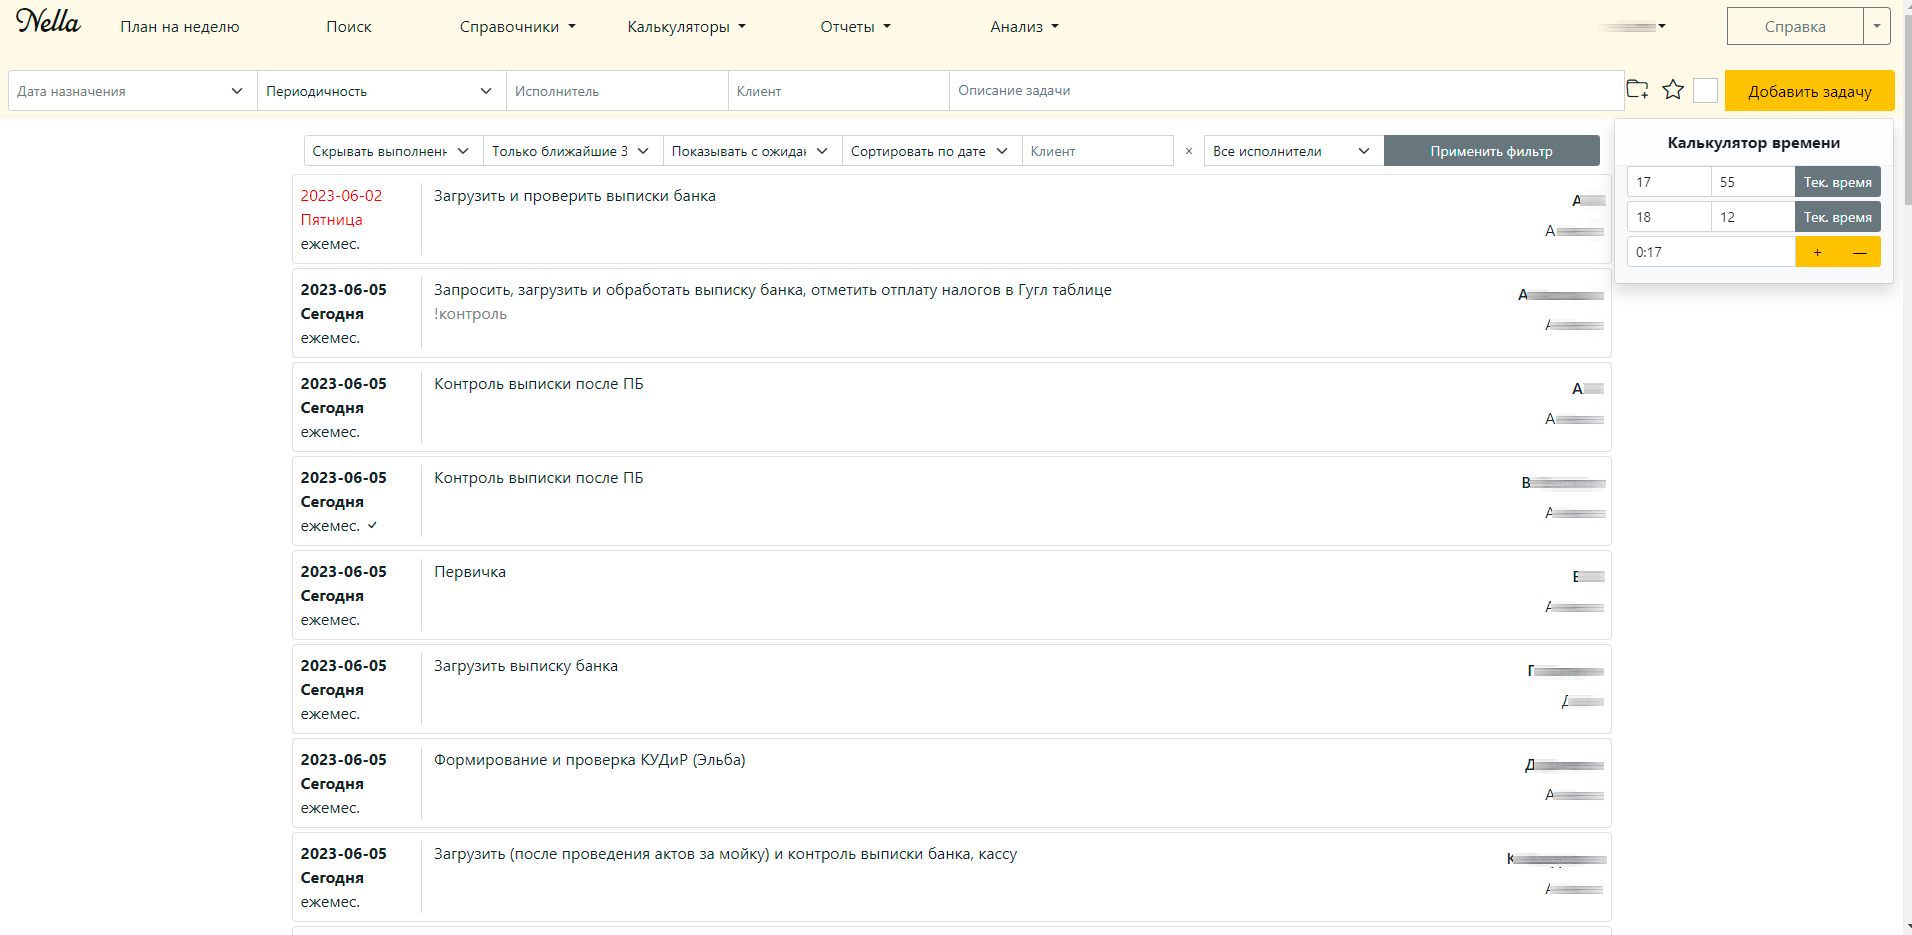Click the add-folder icon near the star

coord(1637,90)
